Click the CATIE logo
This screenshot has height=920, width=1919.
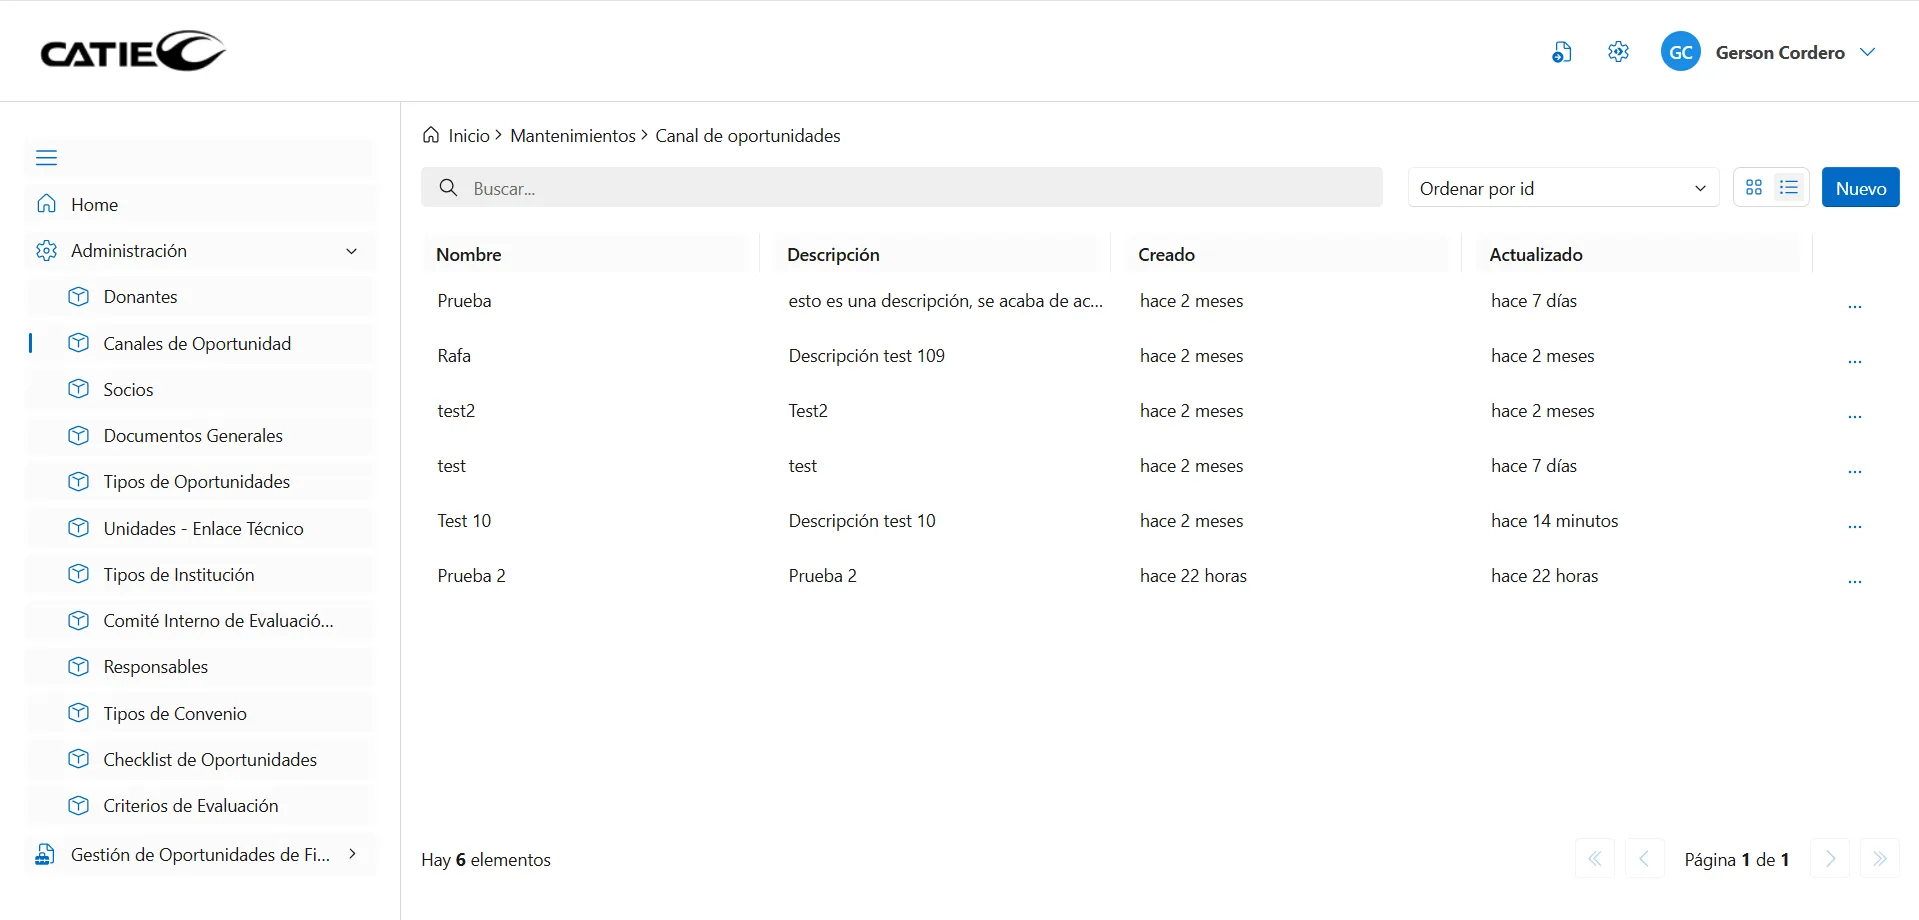pos(133,51)
